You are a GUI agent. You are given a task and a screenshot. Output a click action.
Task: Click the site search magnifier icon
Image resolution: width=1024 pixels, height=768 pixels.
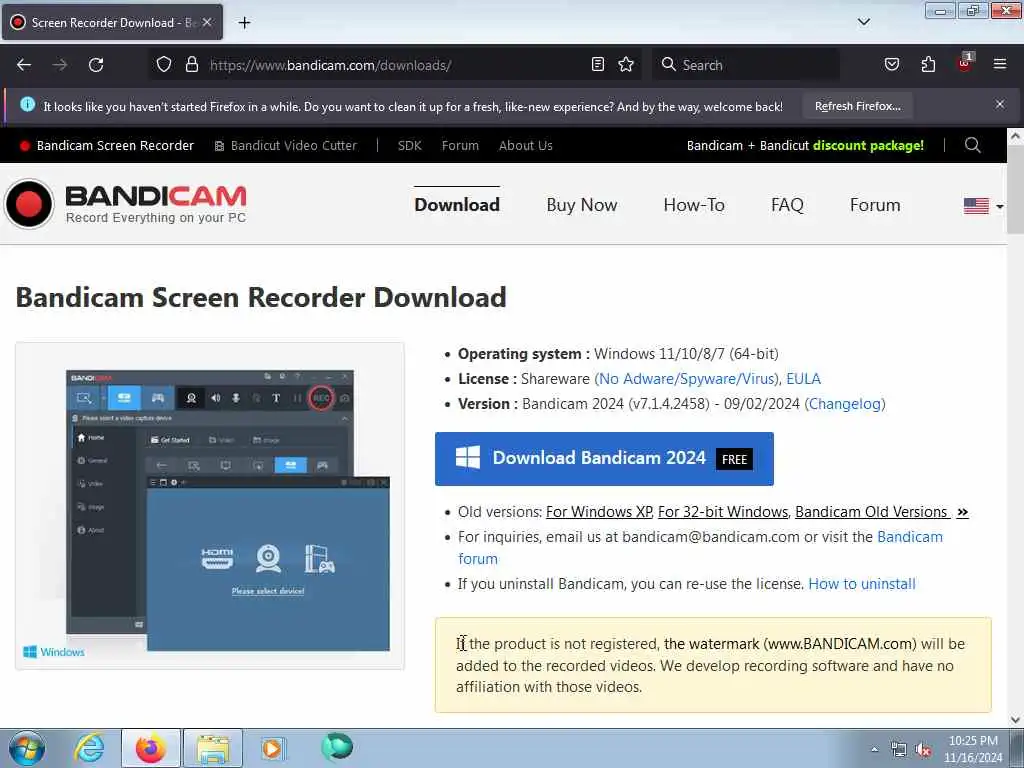[x=972, y=145]
